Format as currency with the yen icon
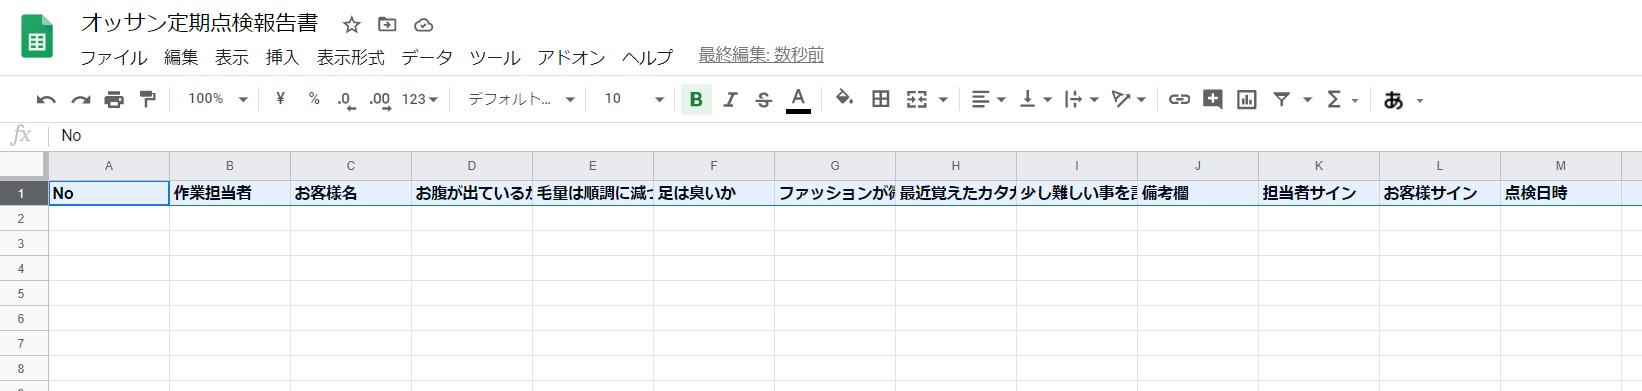The width and height of the screenshot is (1642, 391). coord(280,99)
